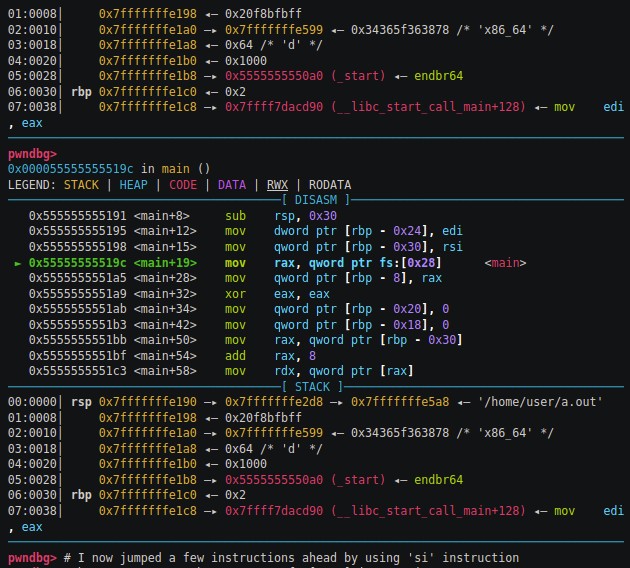
Task: Click the xor mnemonic at main+32
Action: coord(235,294)
